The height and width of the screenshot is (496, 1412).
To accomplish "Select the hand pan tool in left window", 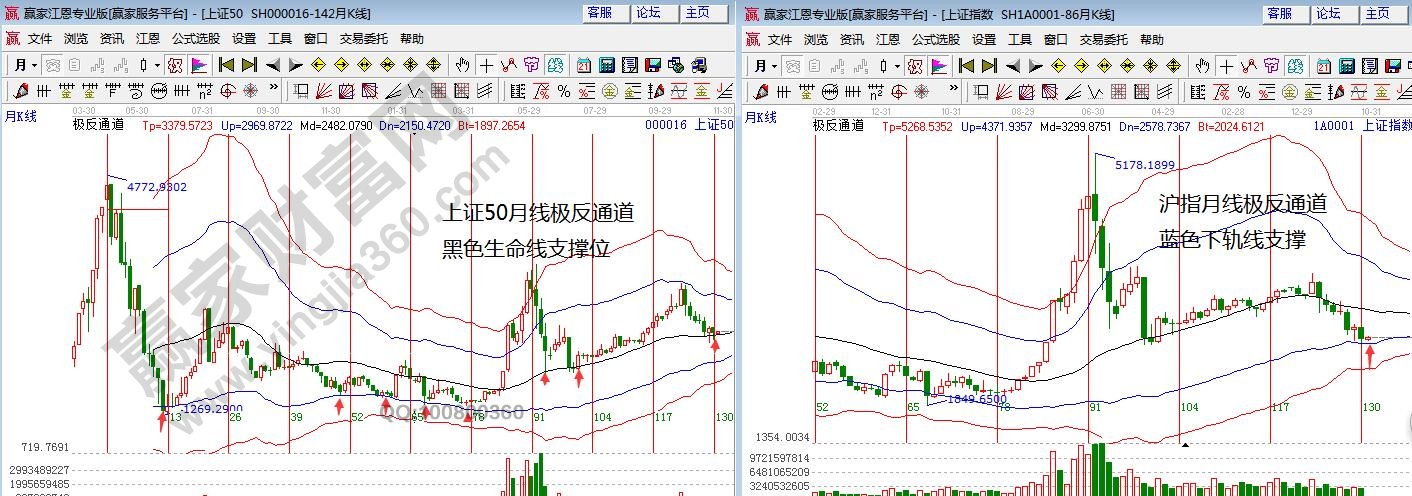I will (x=462, y=65).
